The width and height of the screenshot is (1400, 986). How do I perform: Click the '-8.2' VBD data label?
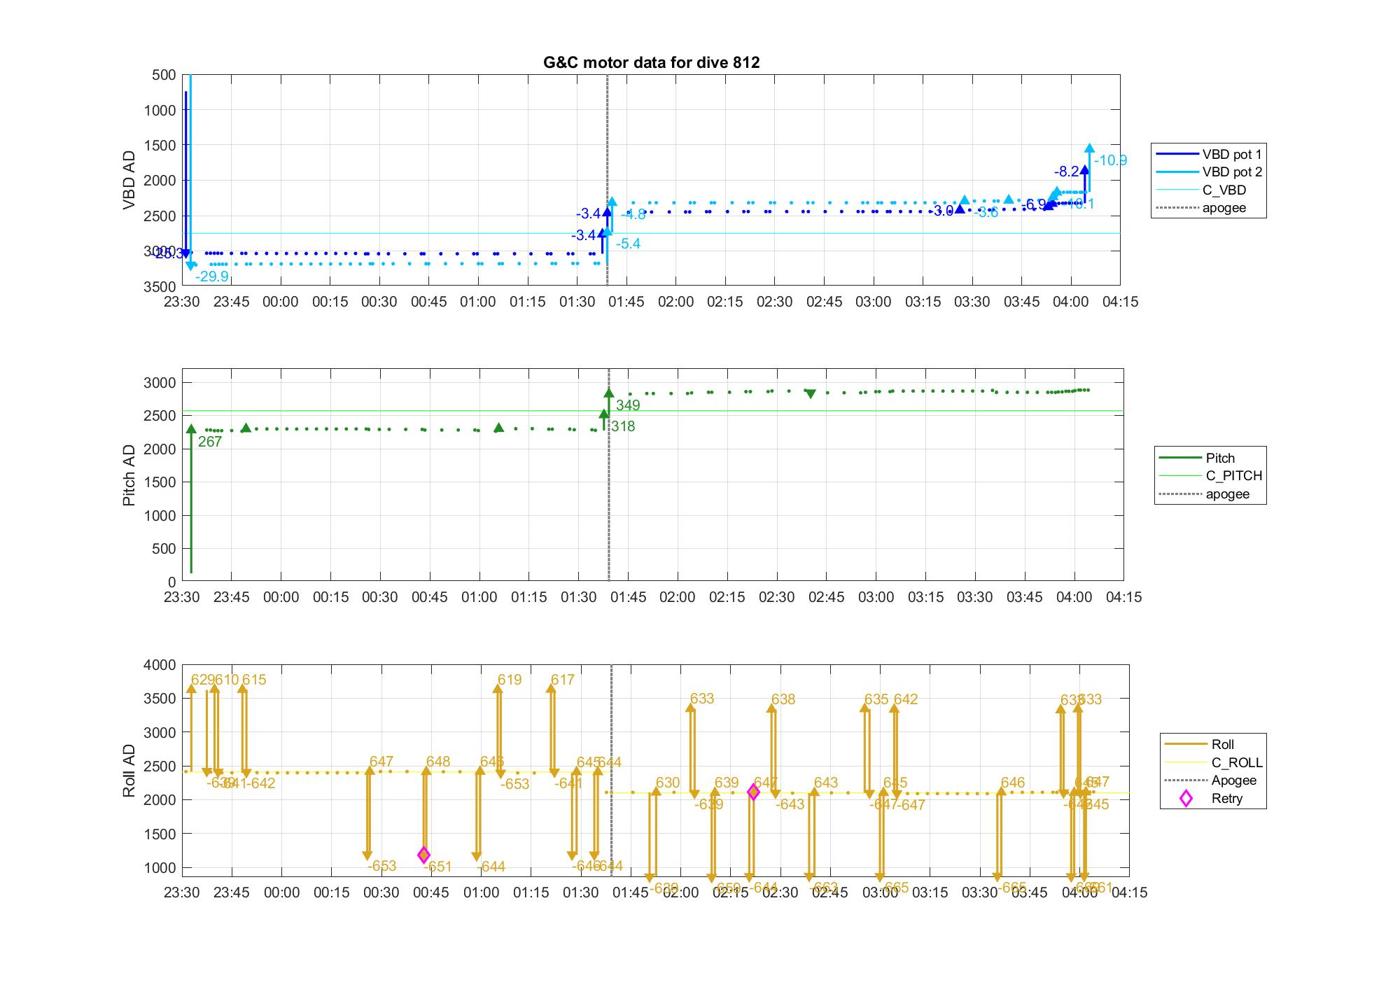(1067, 172)
